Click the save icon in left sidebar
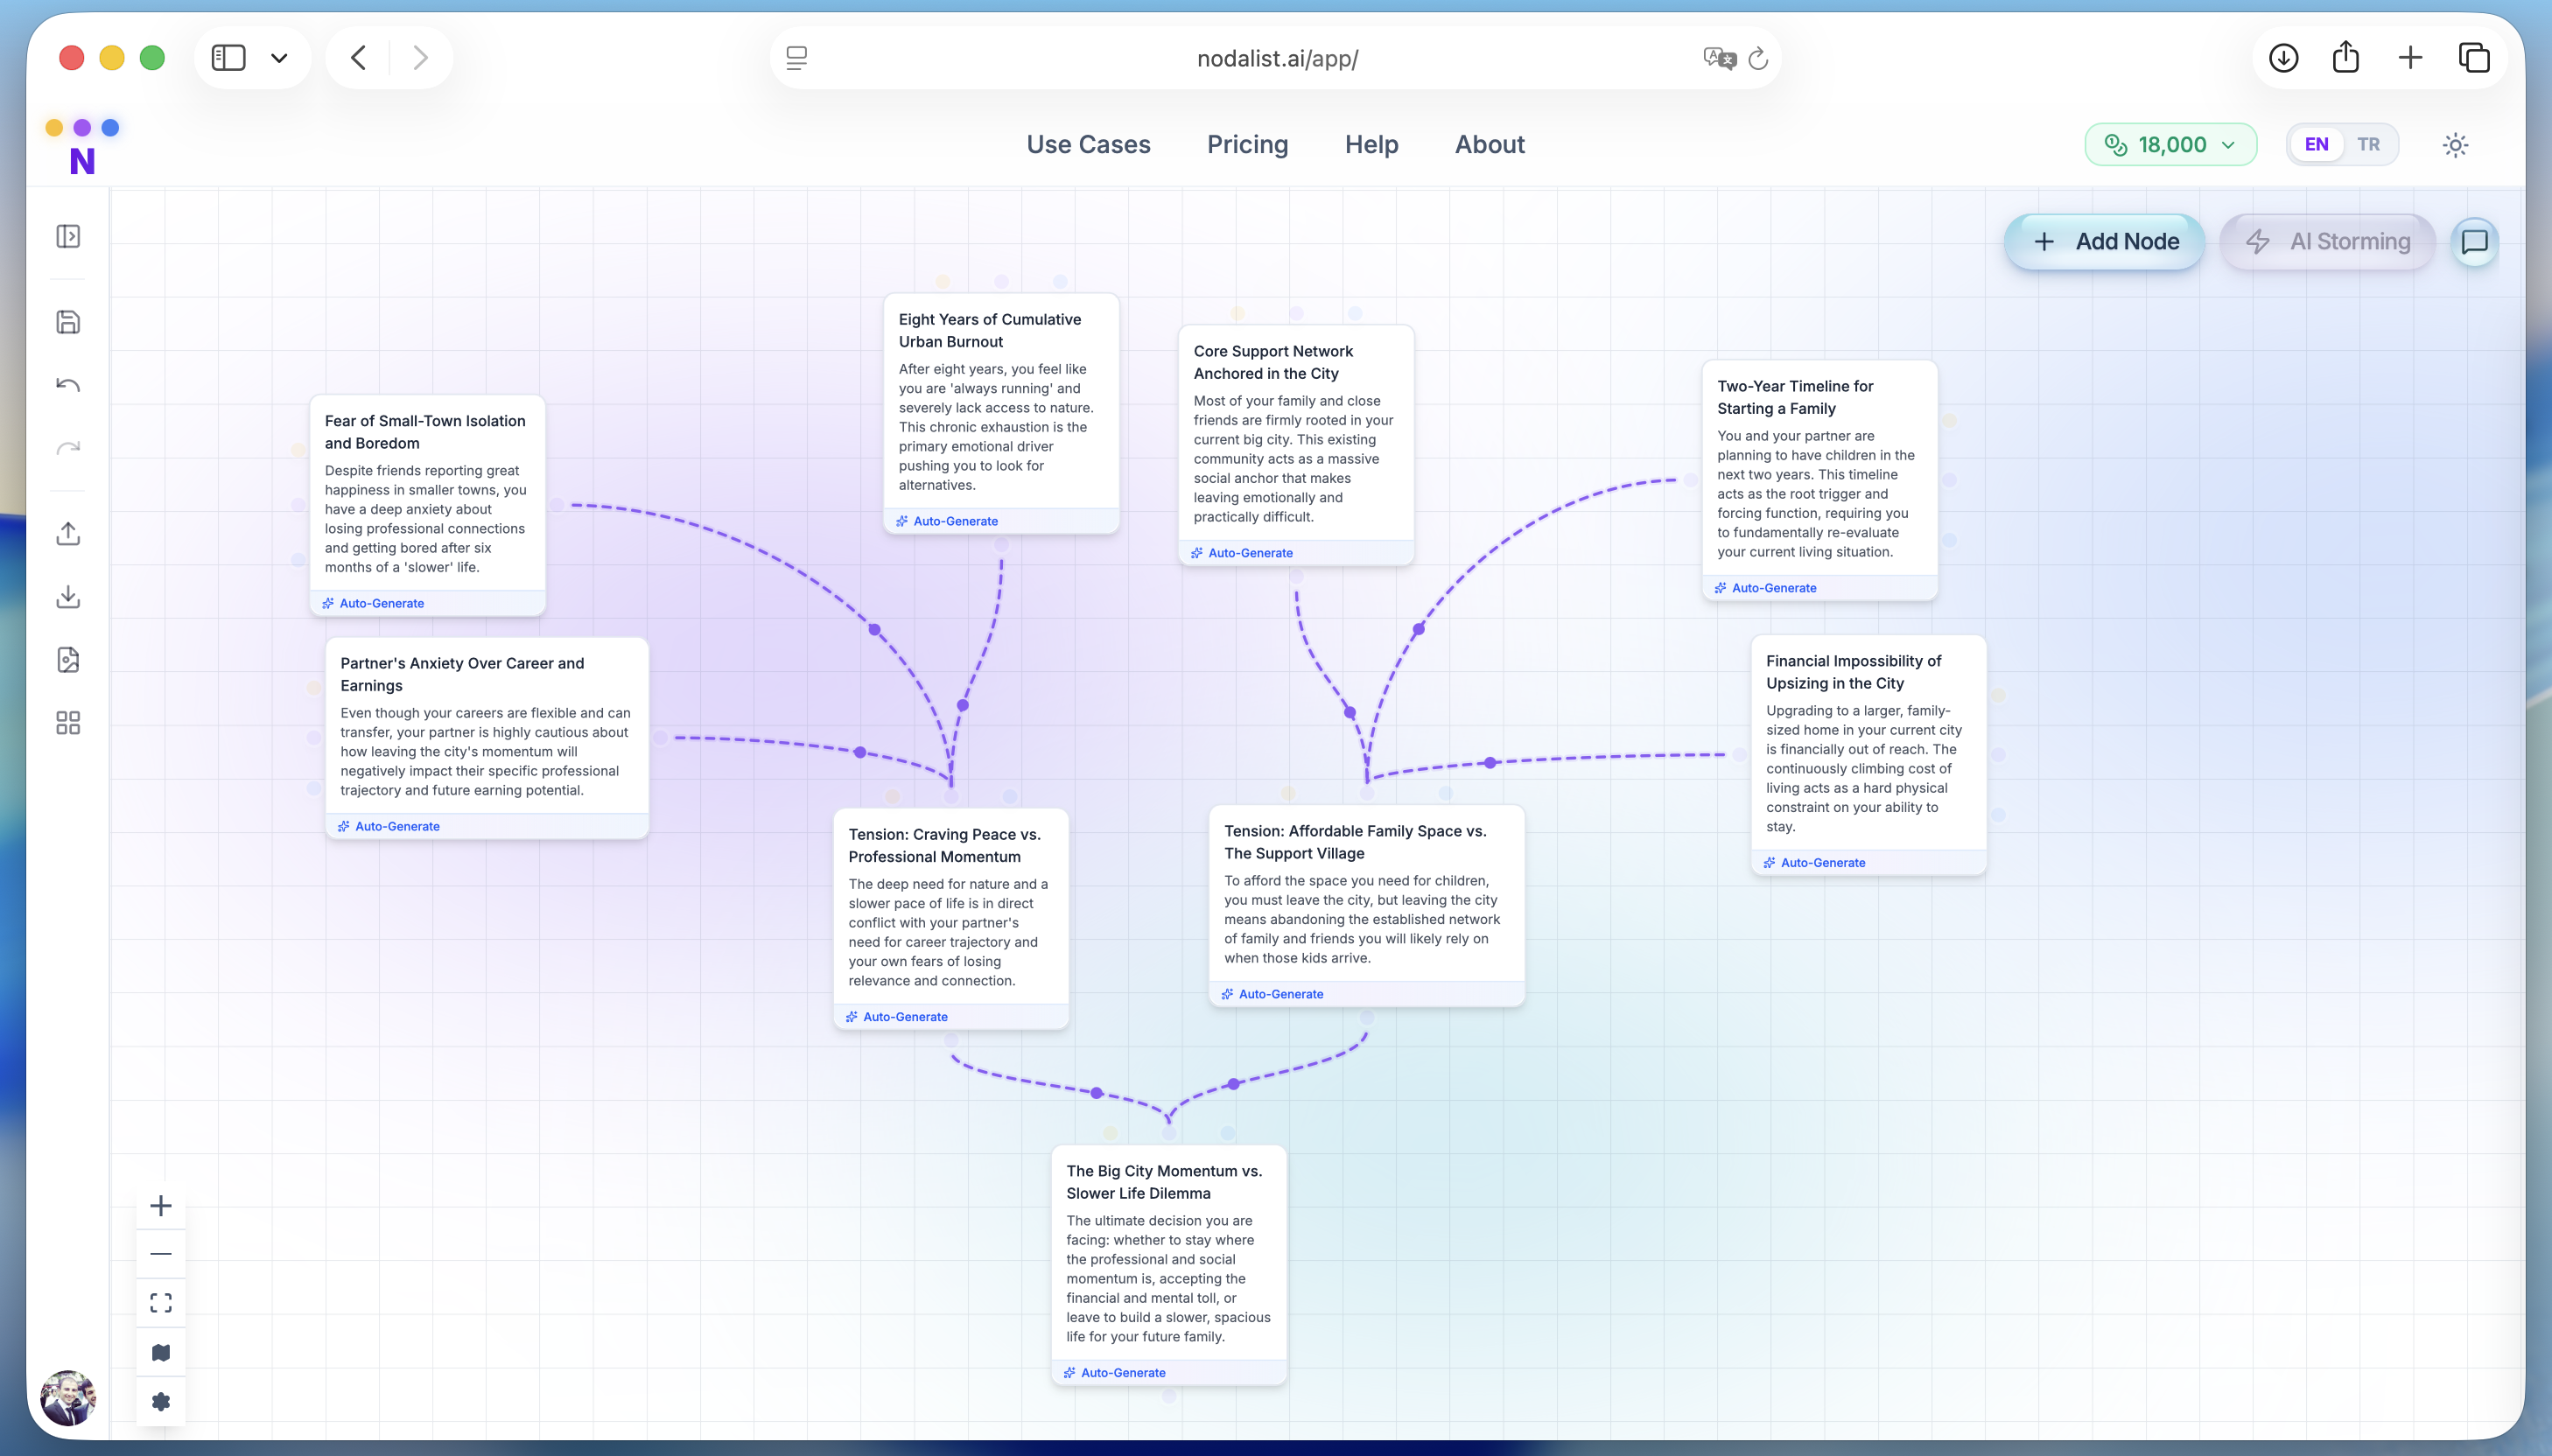This screenshot has width=2552, height=1456. [x=68, y=322]
